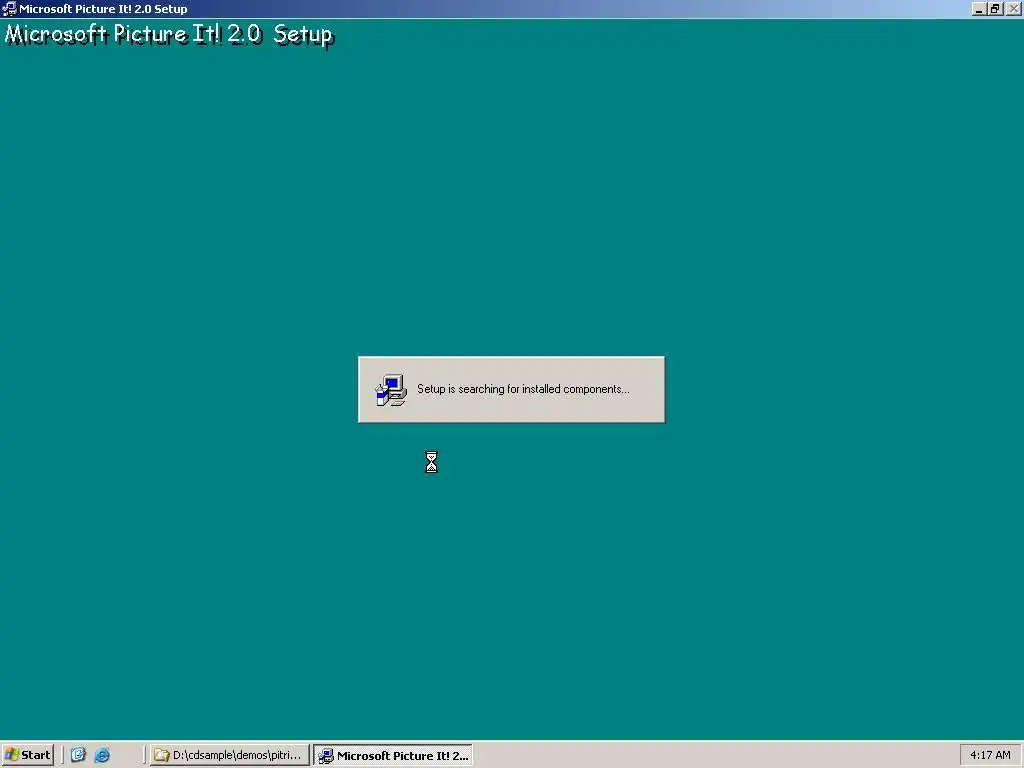Click the Start button
This screenshot has height=768, width=1024.
coord(27,755)
